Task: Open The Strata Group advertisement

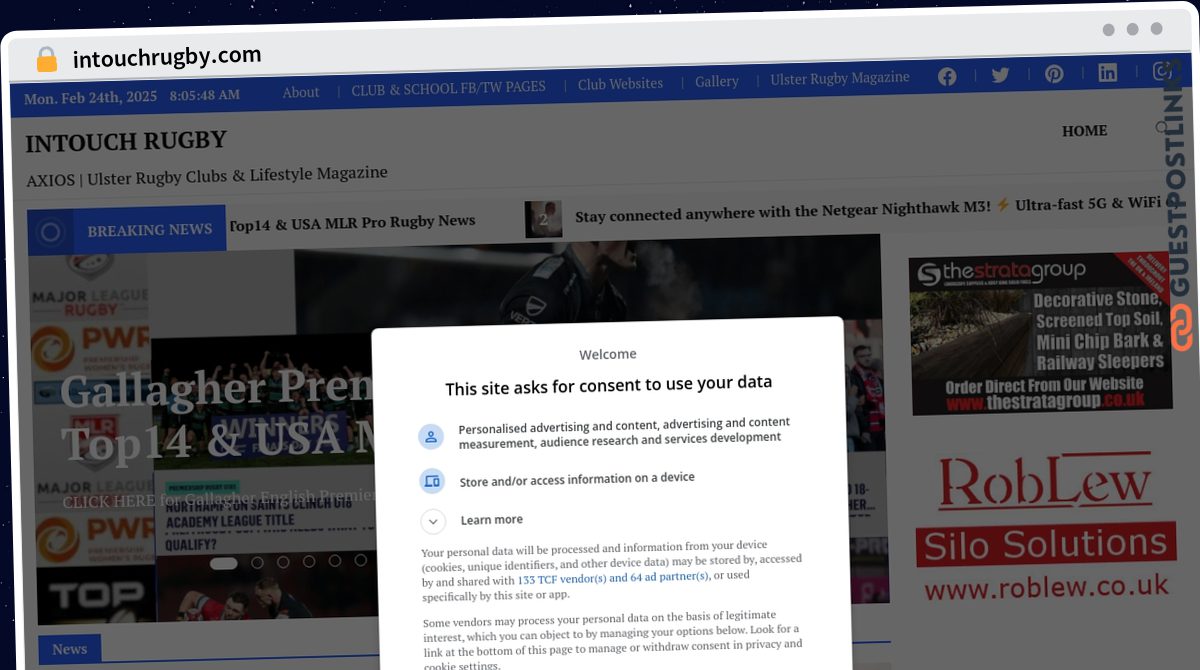Action: coord(1040,334)
